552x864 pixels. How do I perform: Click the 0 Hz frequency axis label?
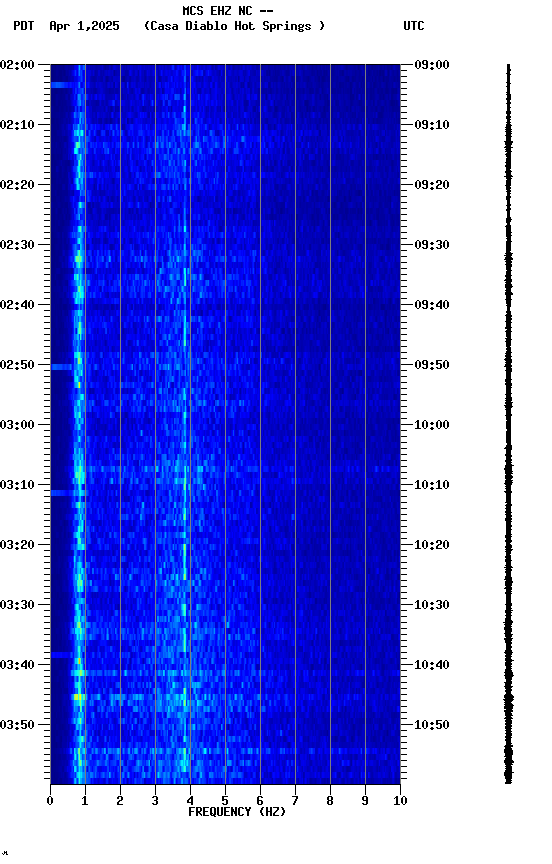coord(50,801)
